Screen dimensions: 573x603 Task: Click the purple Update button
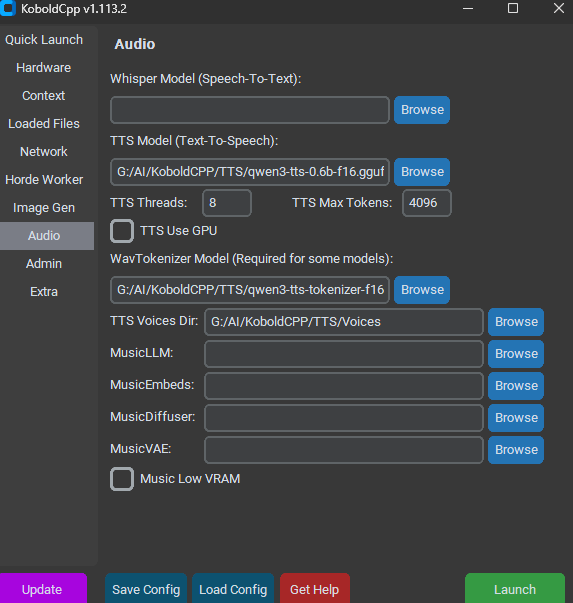click(42, 589)
